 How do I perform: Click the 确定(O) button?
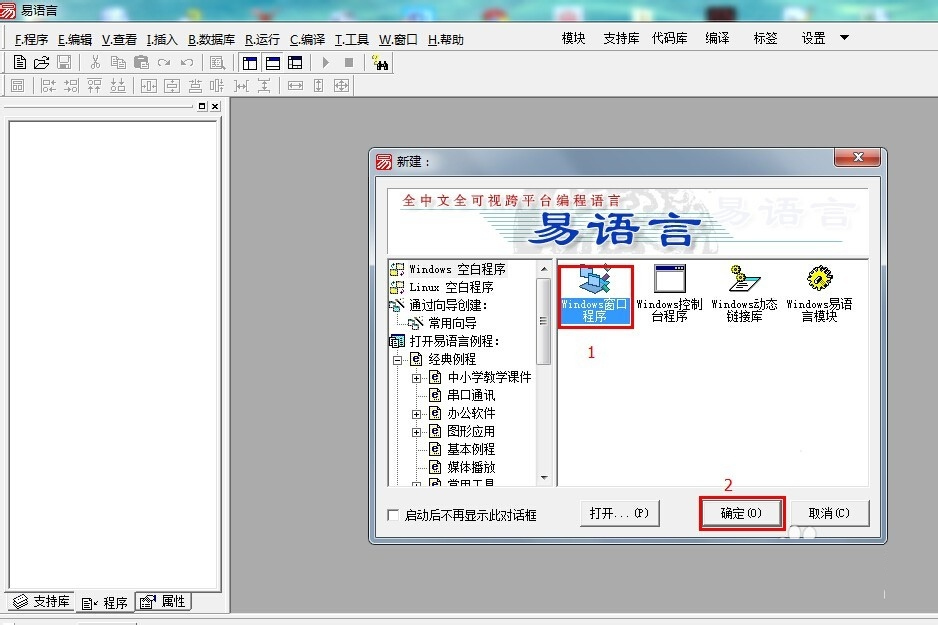[741, 513]
